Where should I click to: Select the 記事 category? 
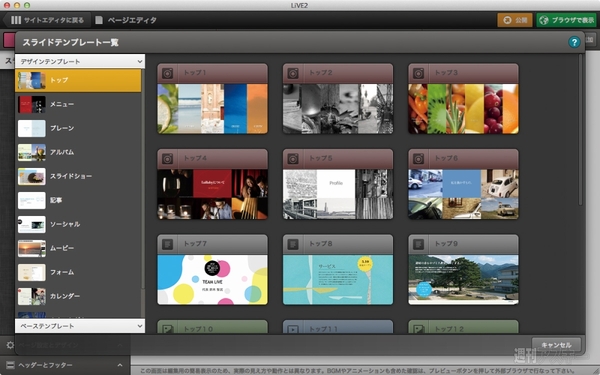point(78,200)
